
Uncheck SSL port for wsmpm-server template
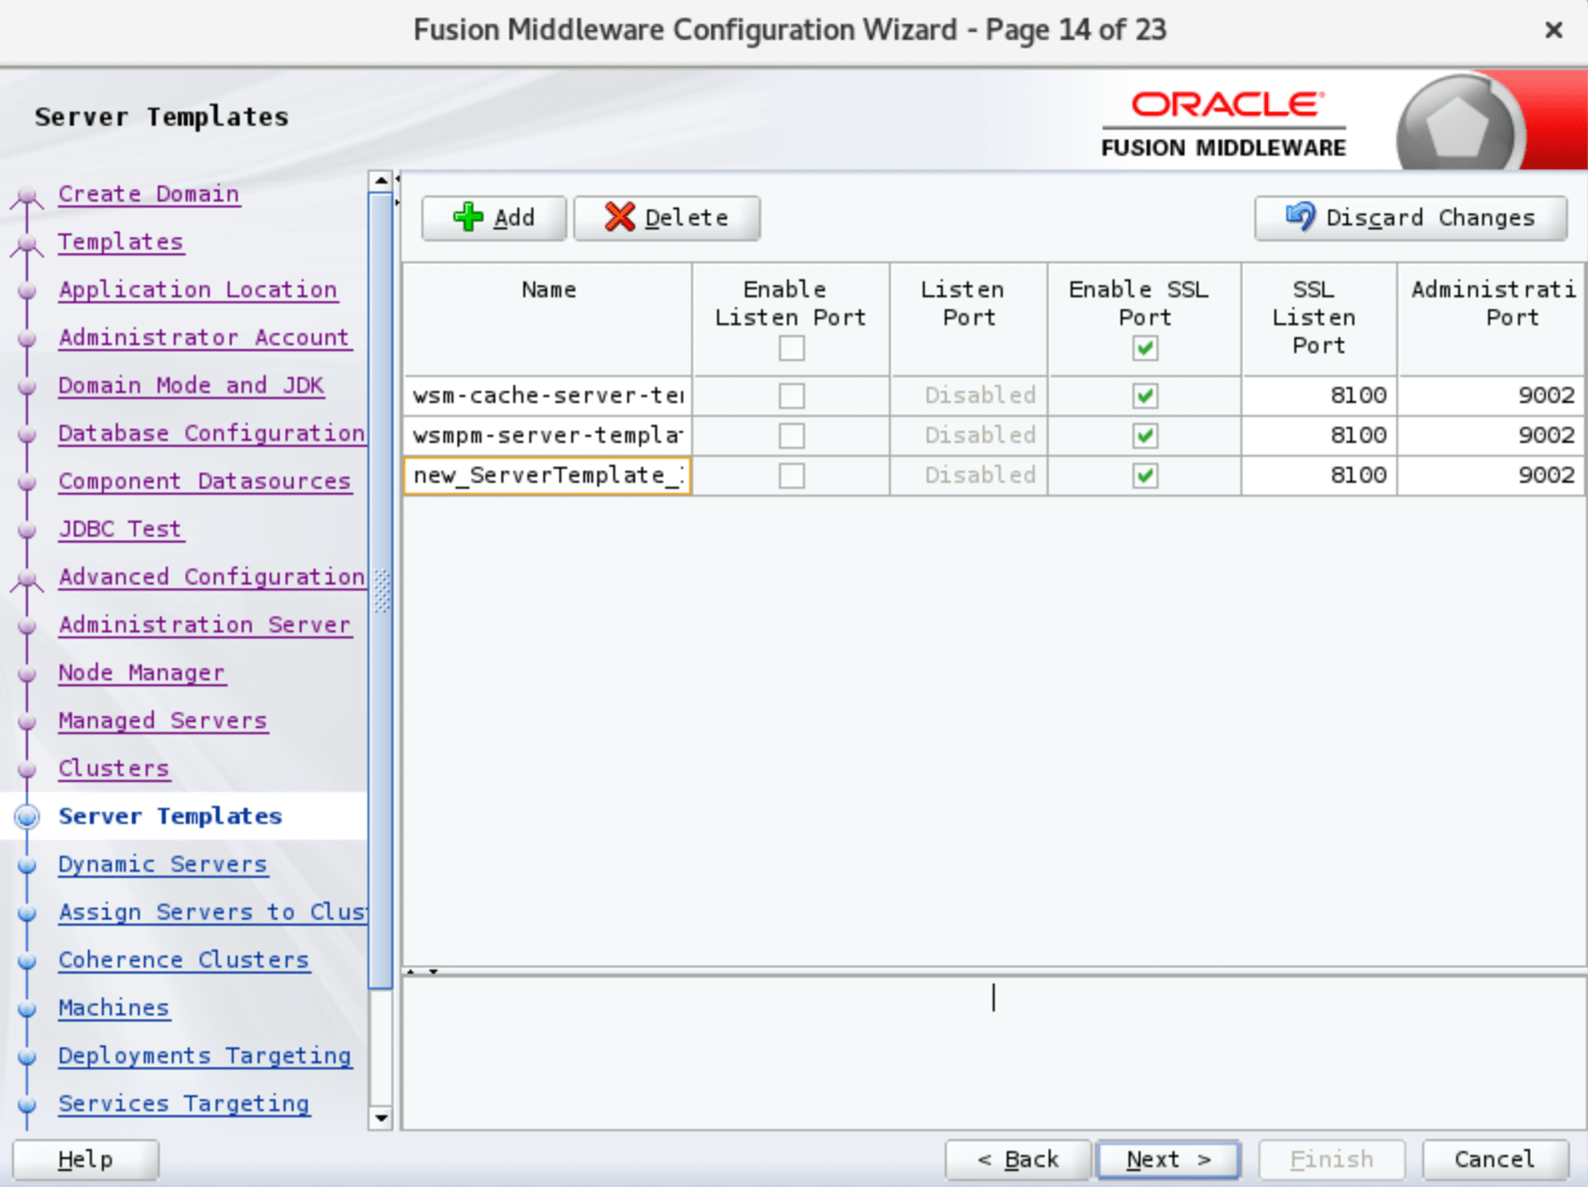tap(1145, 436)
